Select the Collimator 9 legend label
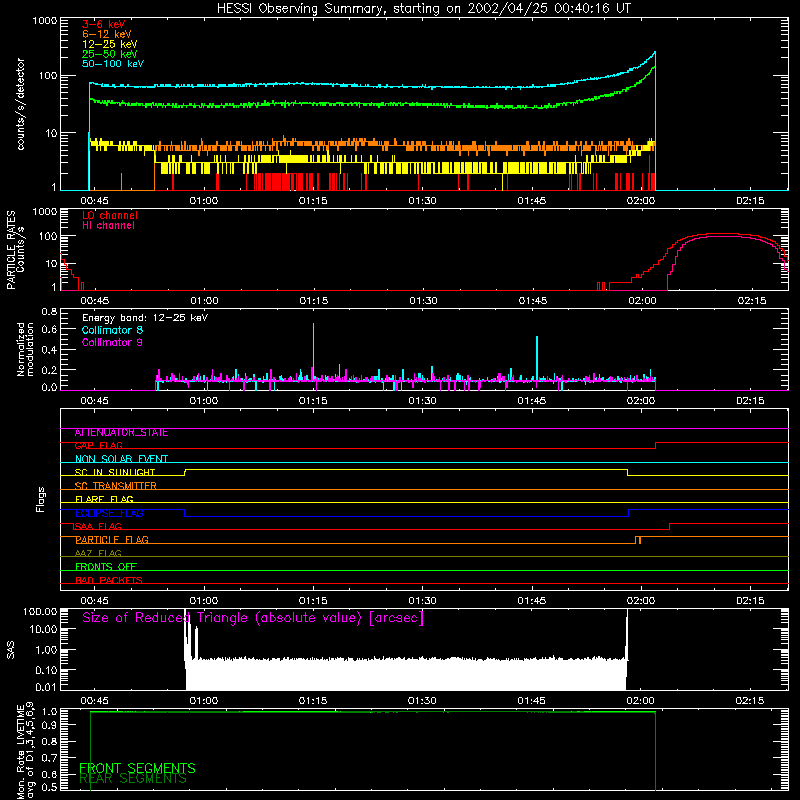 pyautogui.click(x=112, y=342)
